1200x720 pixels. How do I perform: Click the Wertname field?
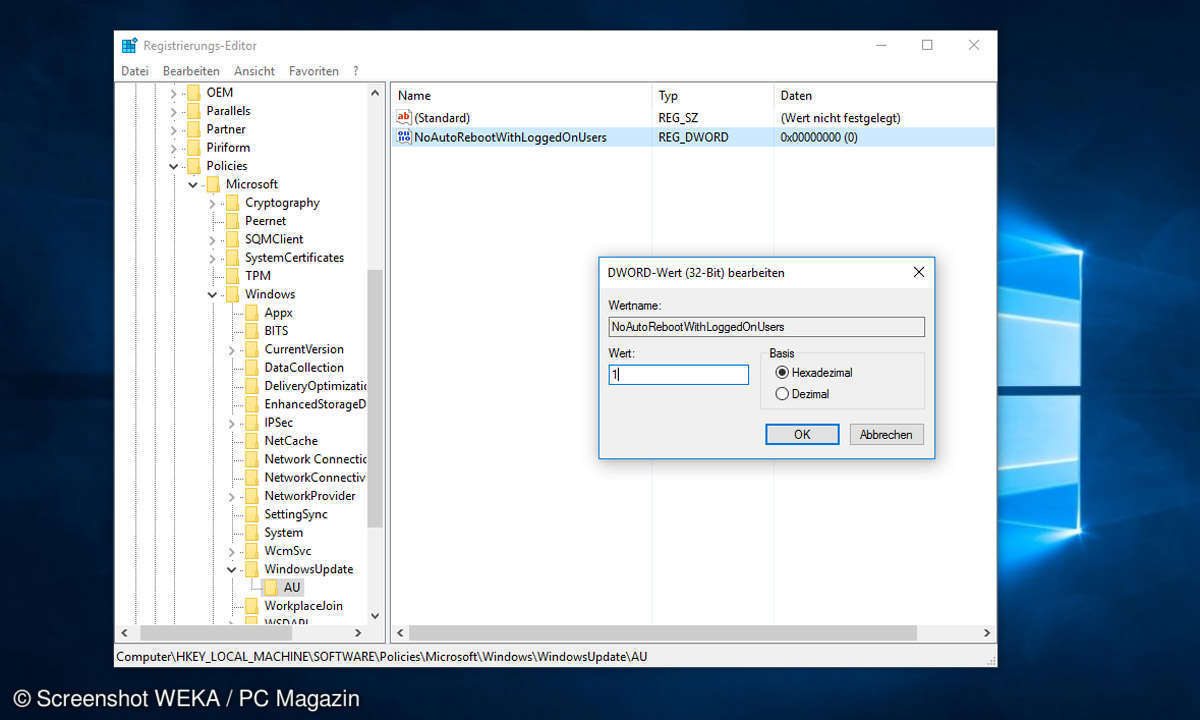766,327
